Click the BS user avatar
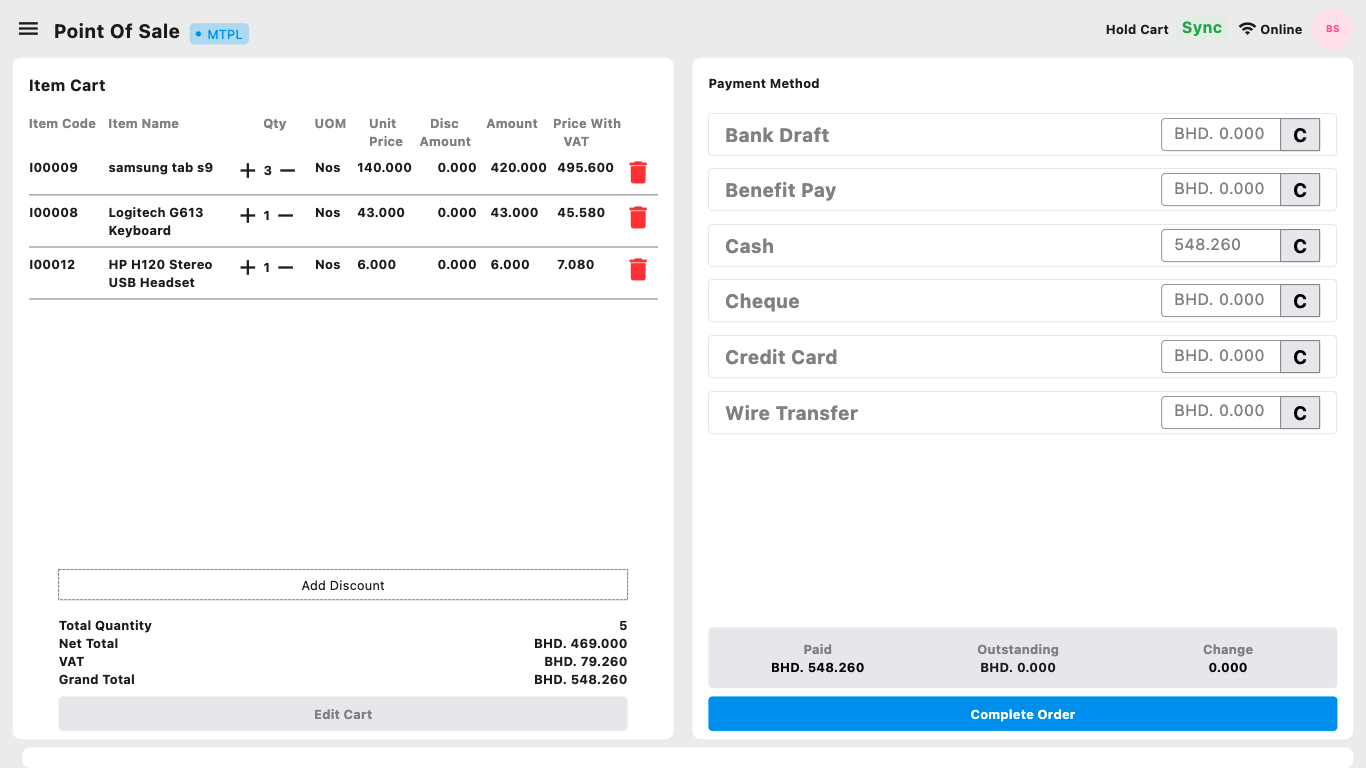This screenshot has height=768, width=1366. [1332, 29]
